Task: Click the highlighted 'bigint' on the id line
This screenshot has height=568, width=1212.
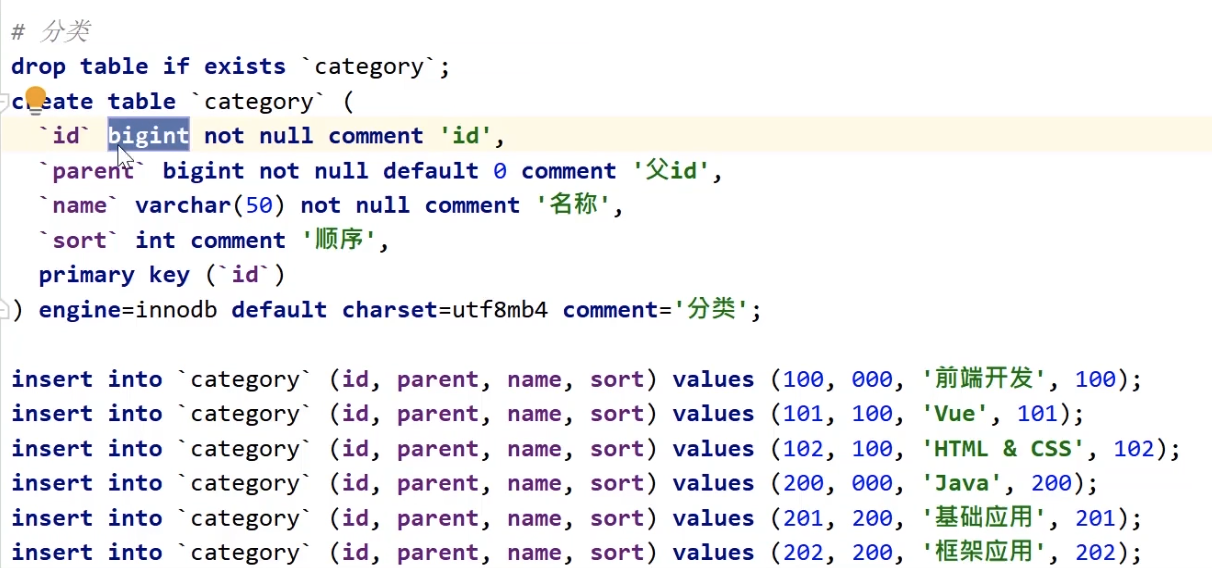Action: tap(148, 136)
